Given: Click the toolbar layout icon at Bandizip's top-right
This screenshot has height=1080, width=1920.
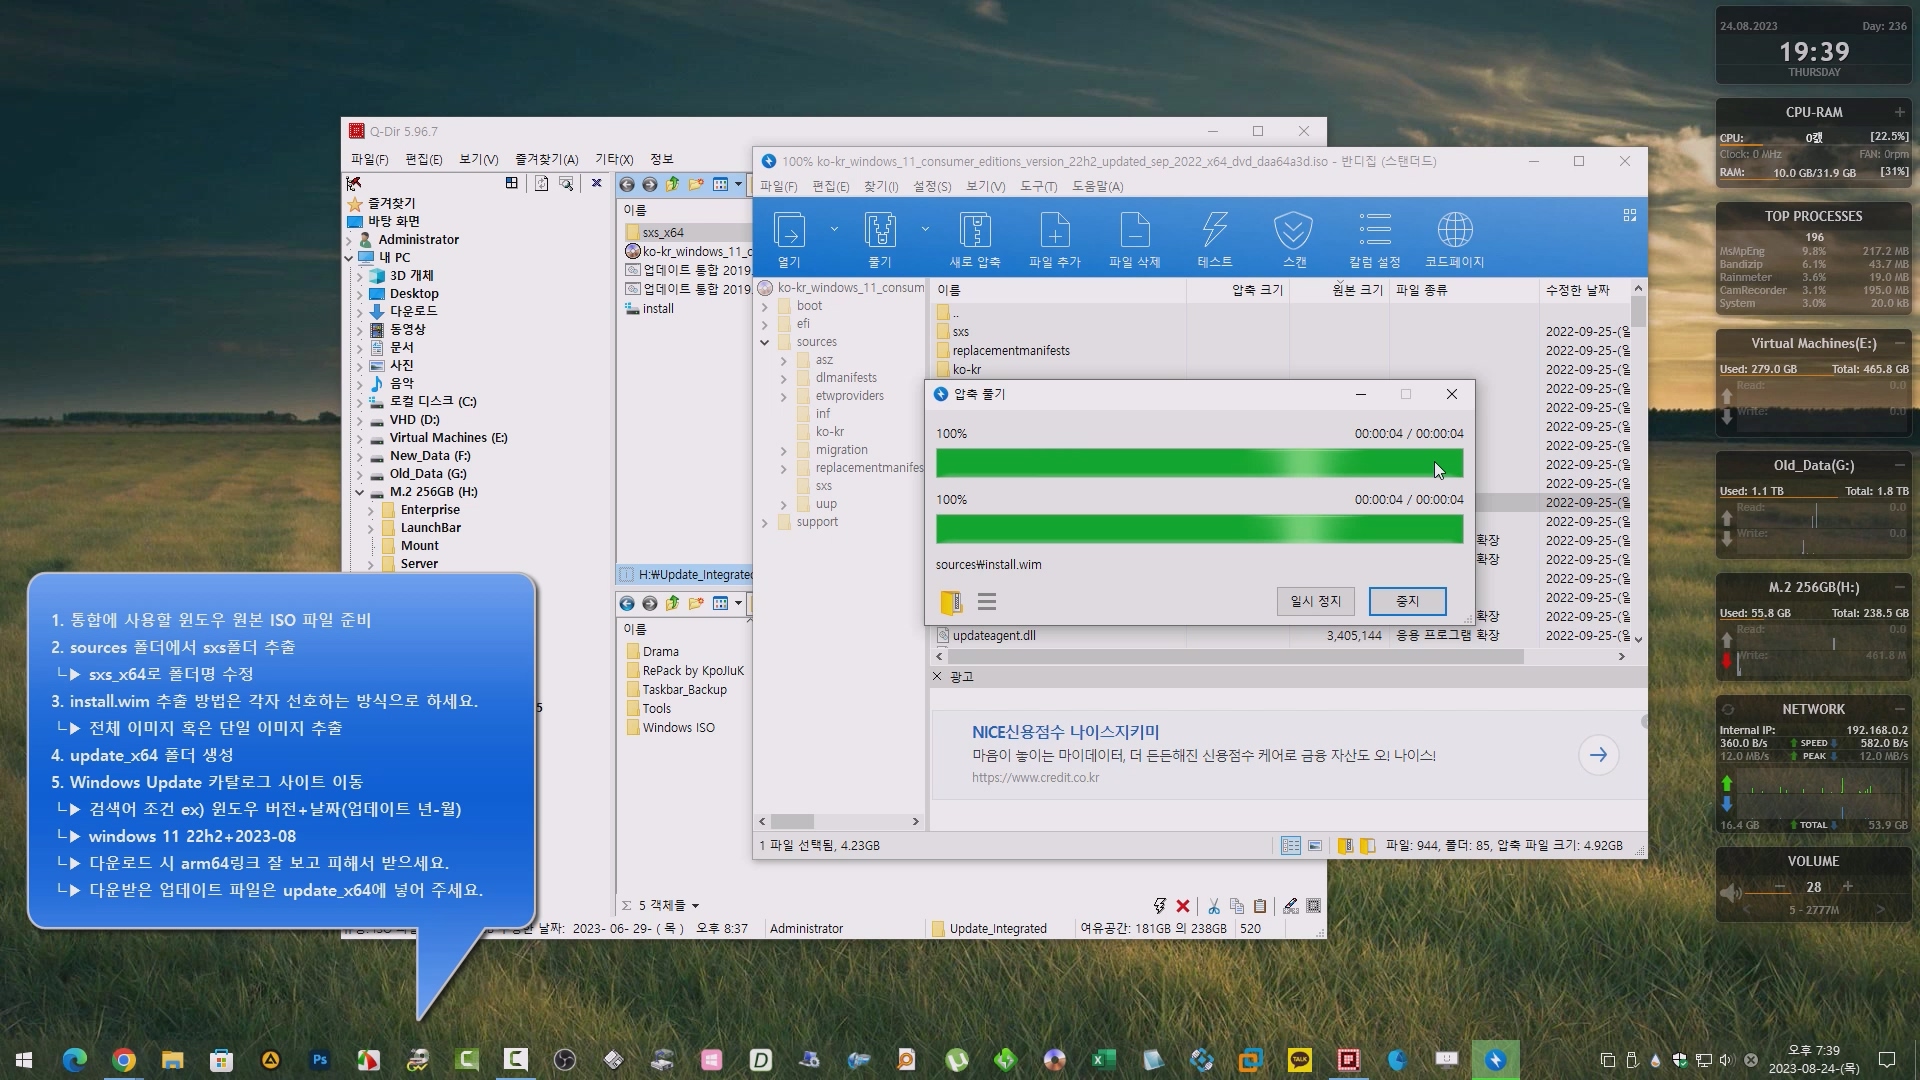Looking at the screenshot, I should pos(1629,215).
